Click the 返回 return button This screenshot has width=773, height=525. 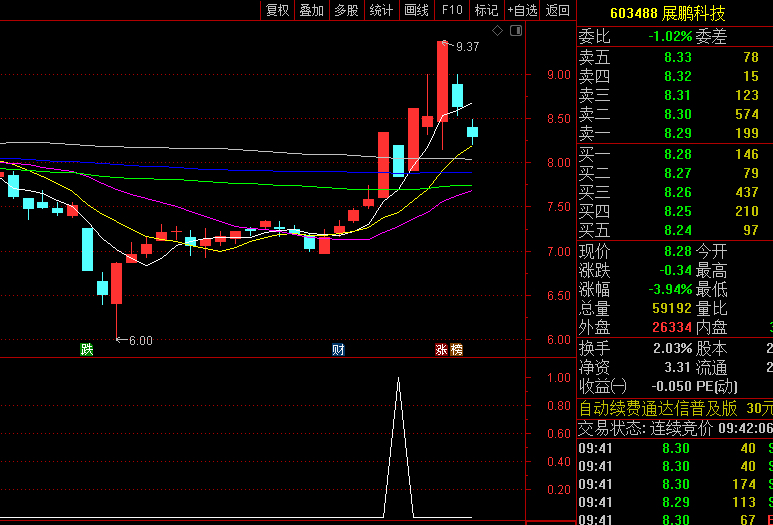(x=558, y=10)
